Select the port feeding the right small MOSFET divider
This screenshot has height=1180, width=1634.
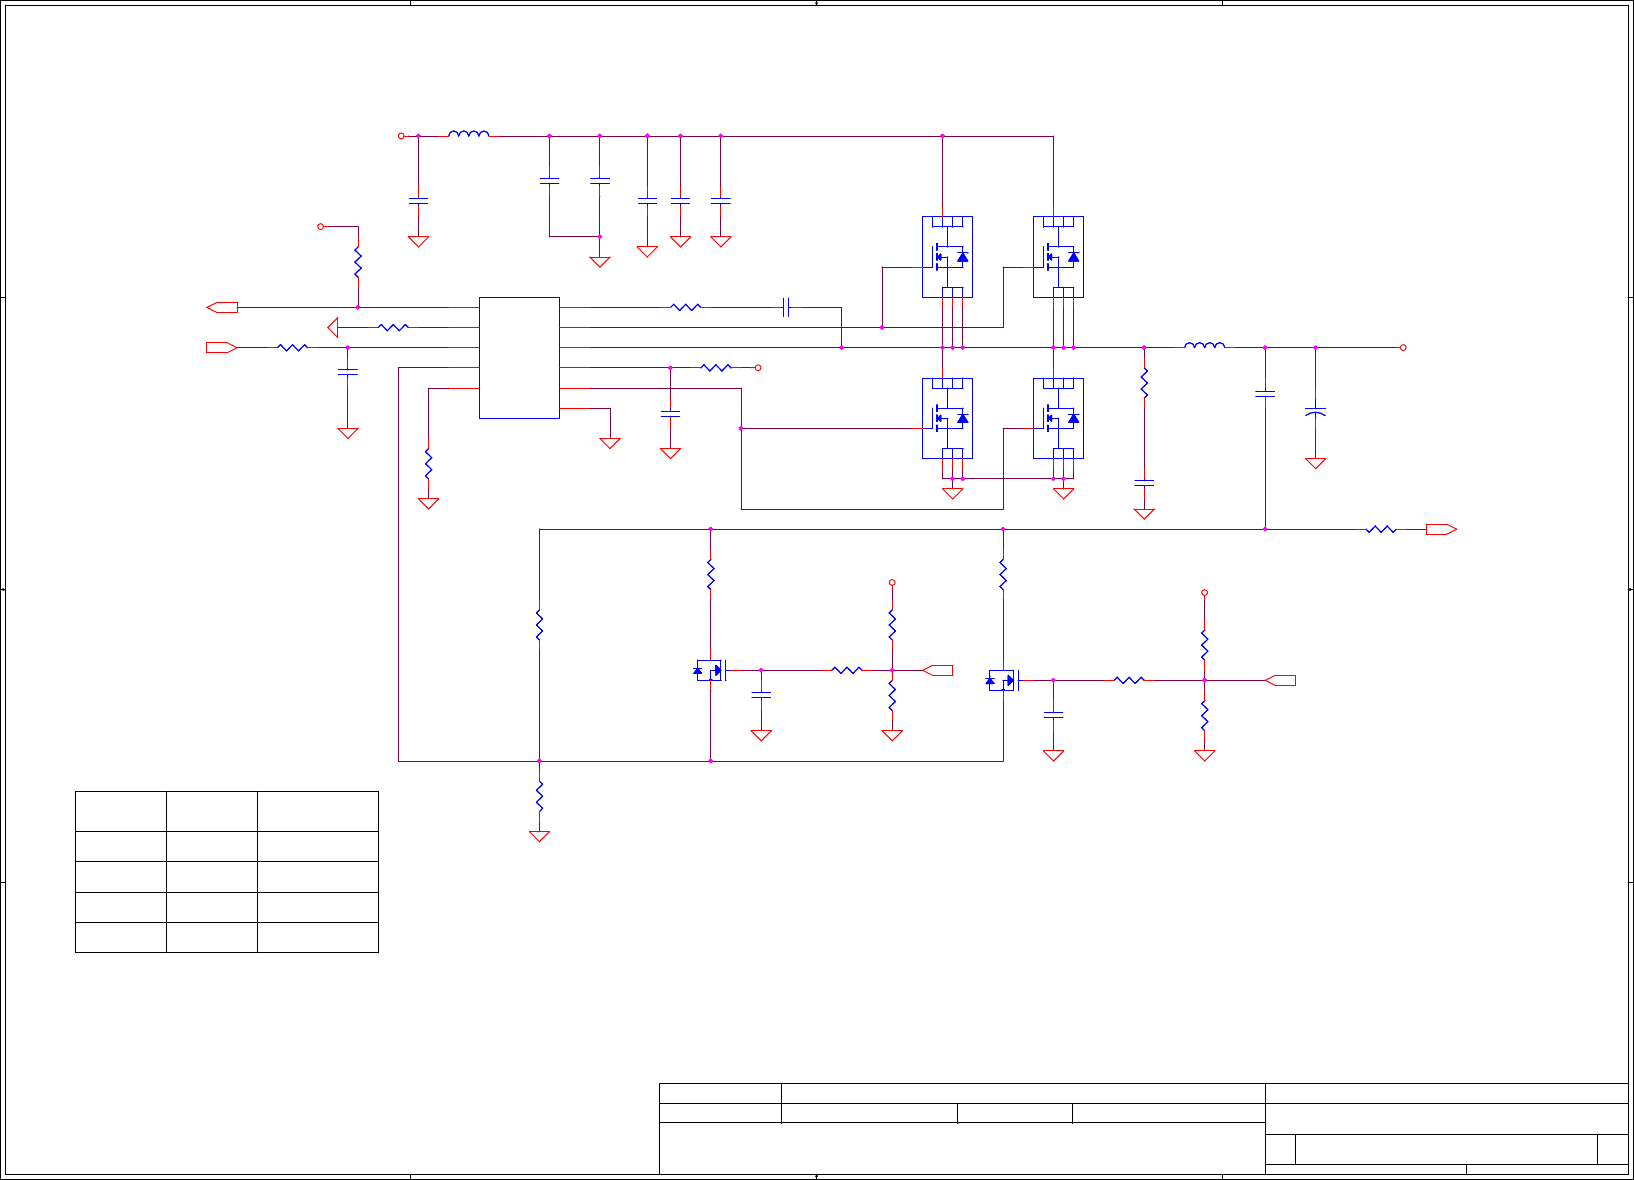(1280, 680)
